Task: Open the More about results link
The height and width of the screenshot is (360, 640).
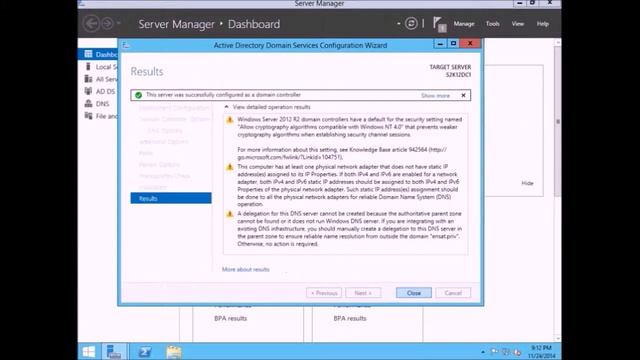Action: click(246, 269)
